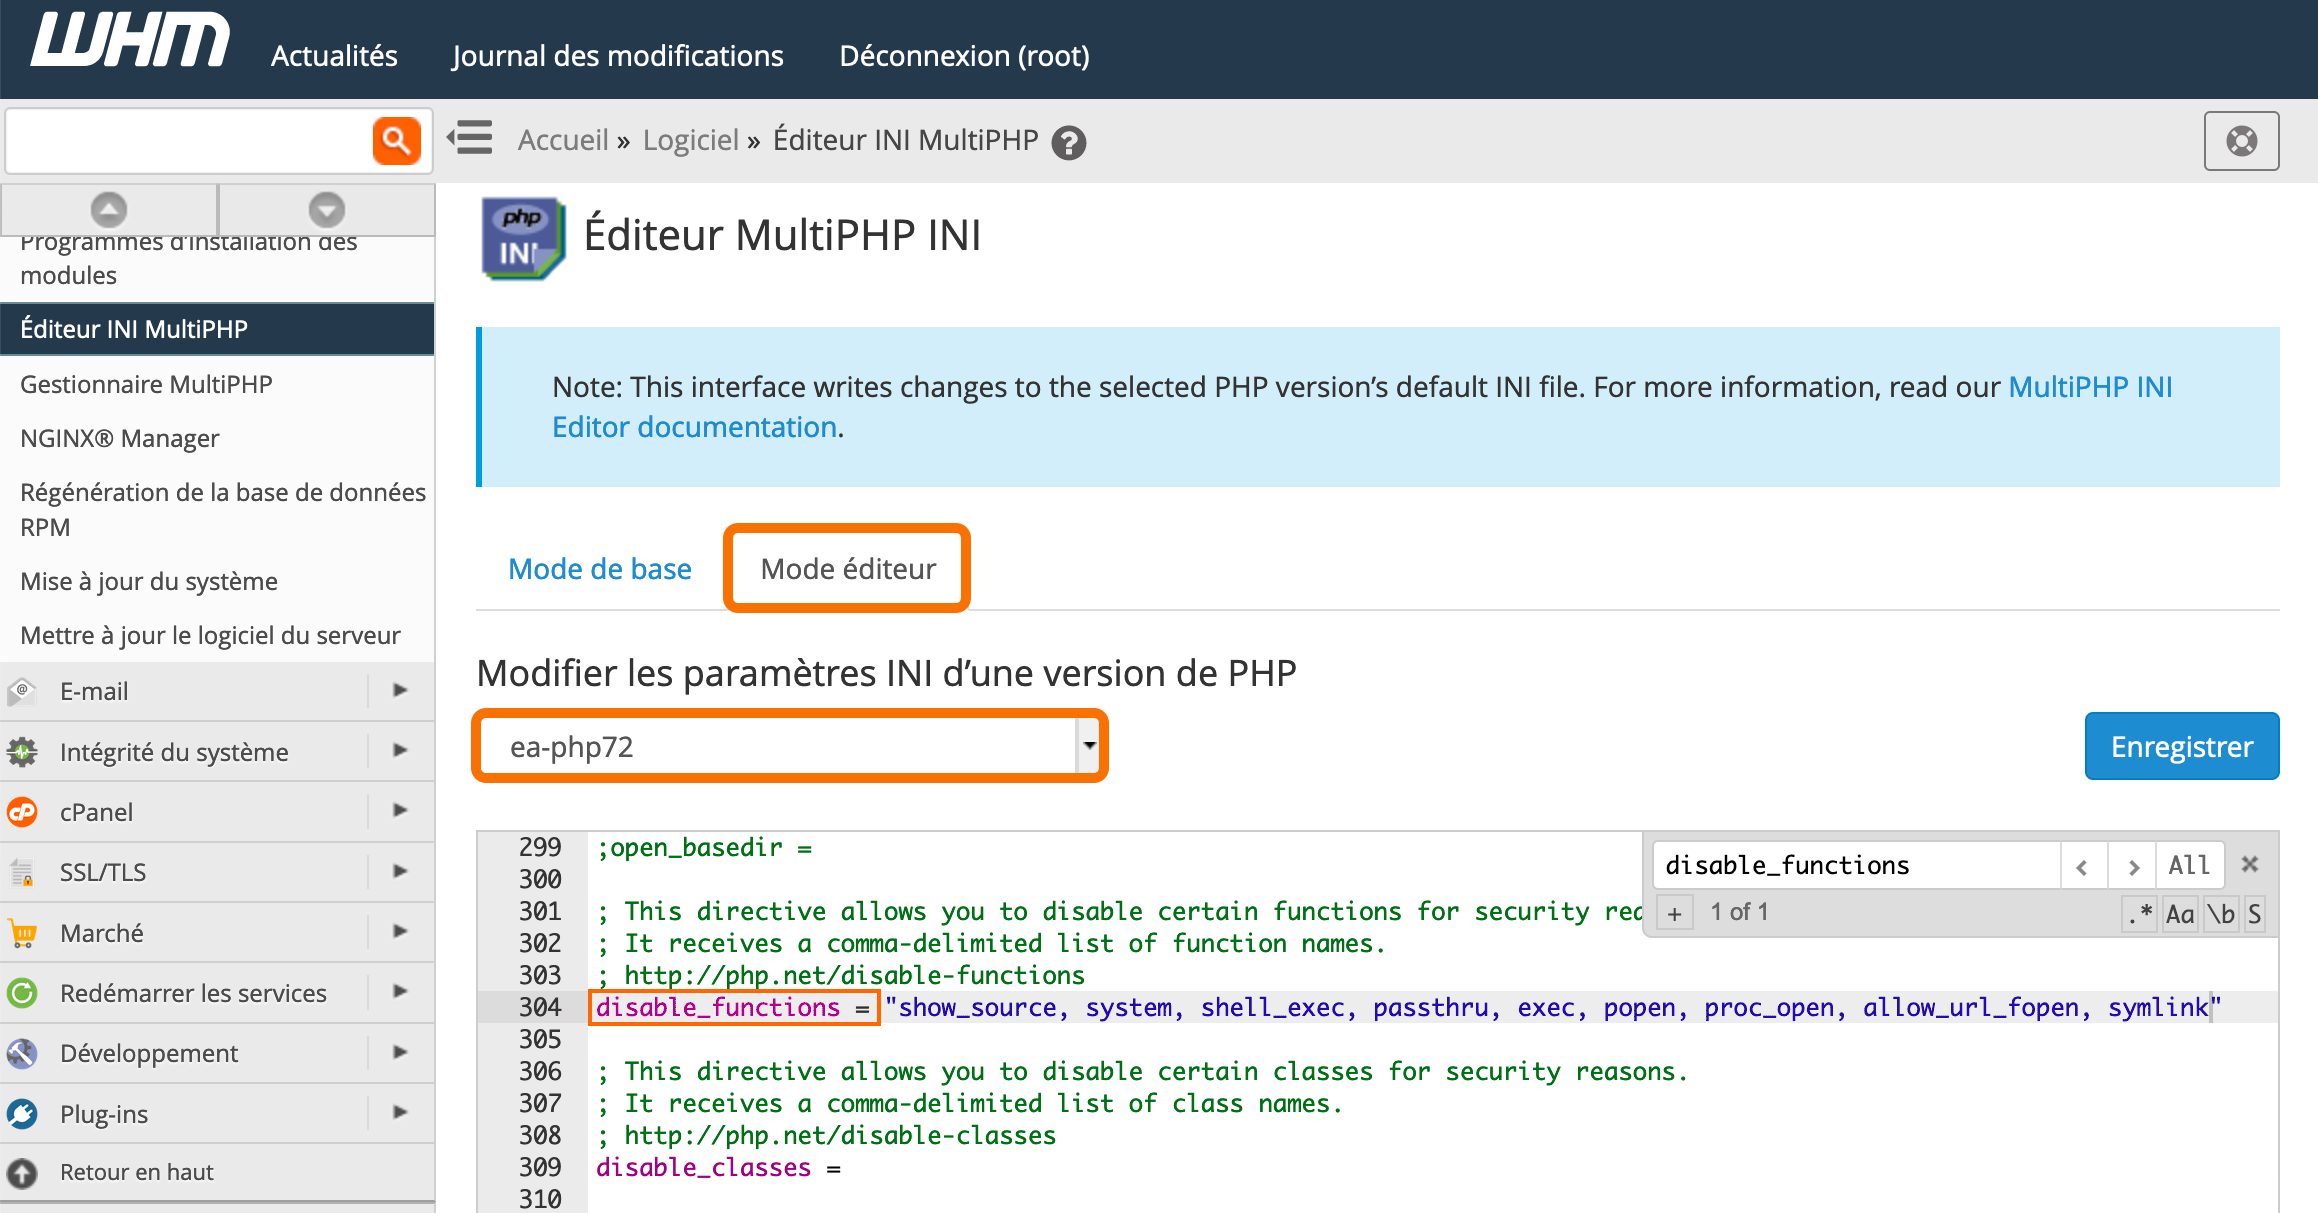This screenshot has height=1213, width=2318.
Task: Click the http://php.net/disable-functions comment line
Action: (840, 975)
